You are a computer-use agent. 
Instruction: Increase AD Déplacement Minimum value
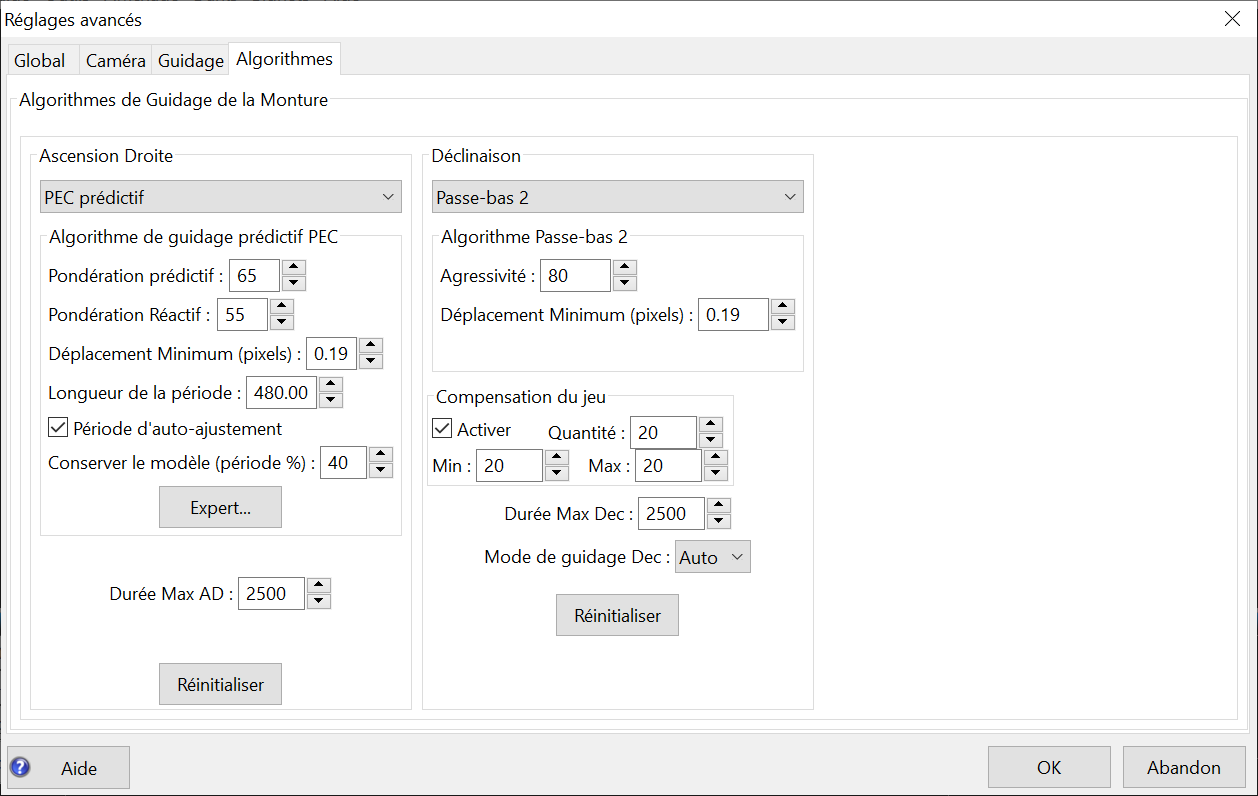tap(371, 345)
